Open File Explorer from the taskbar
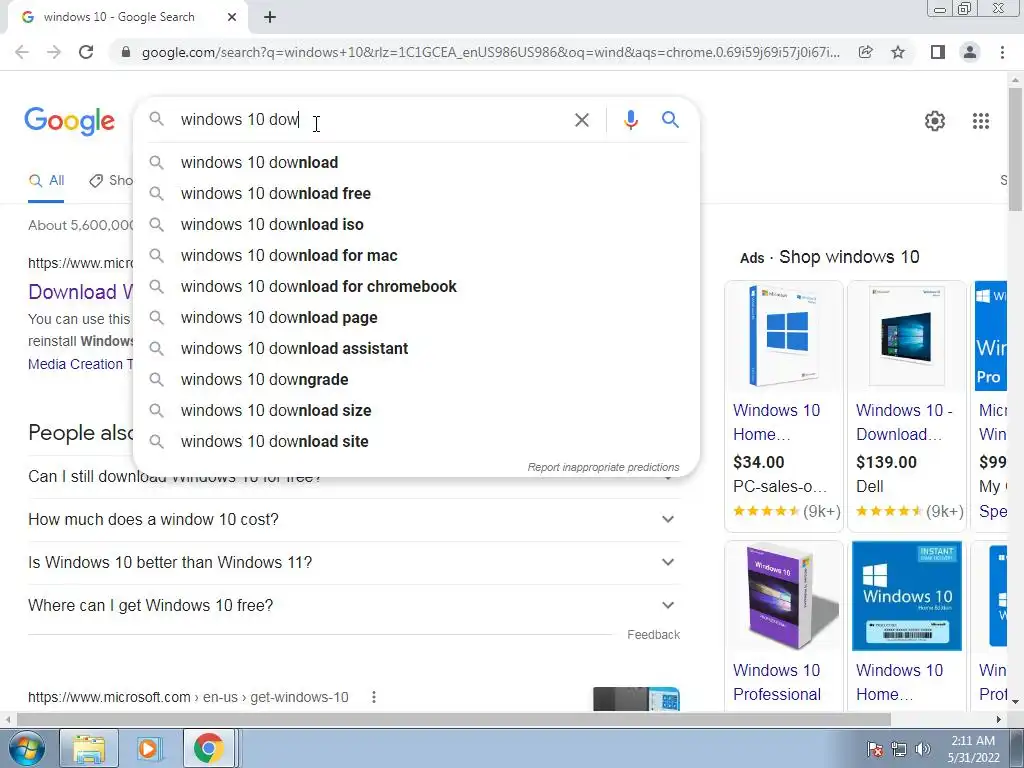Image resolution: width=1024 pixels, height=768 pixels. click(x=89, y=748)
